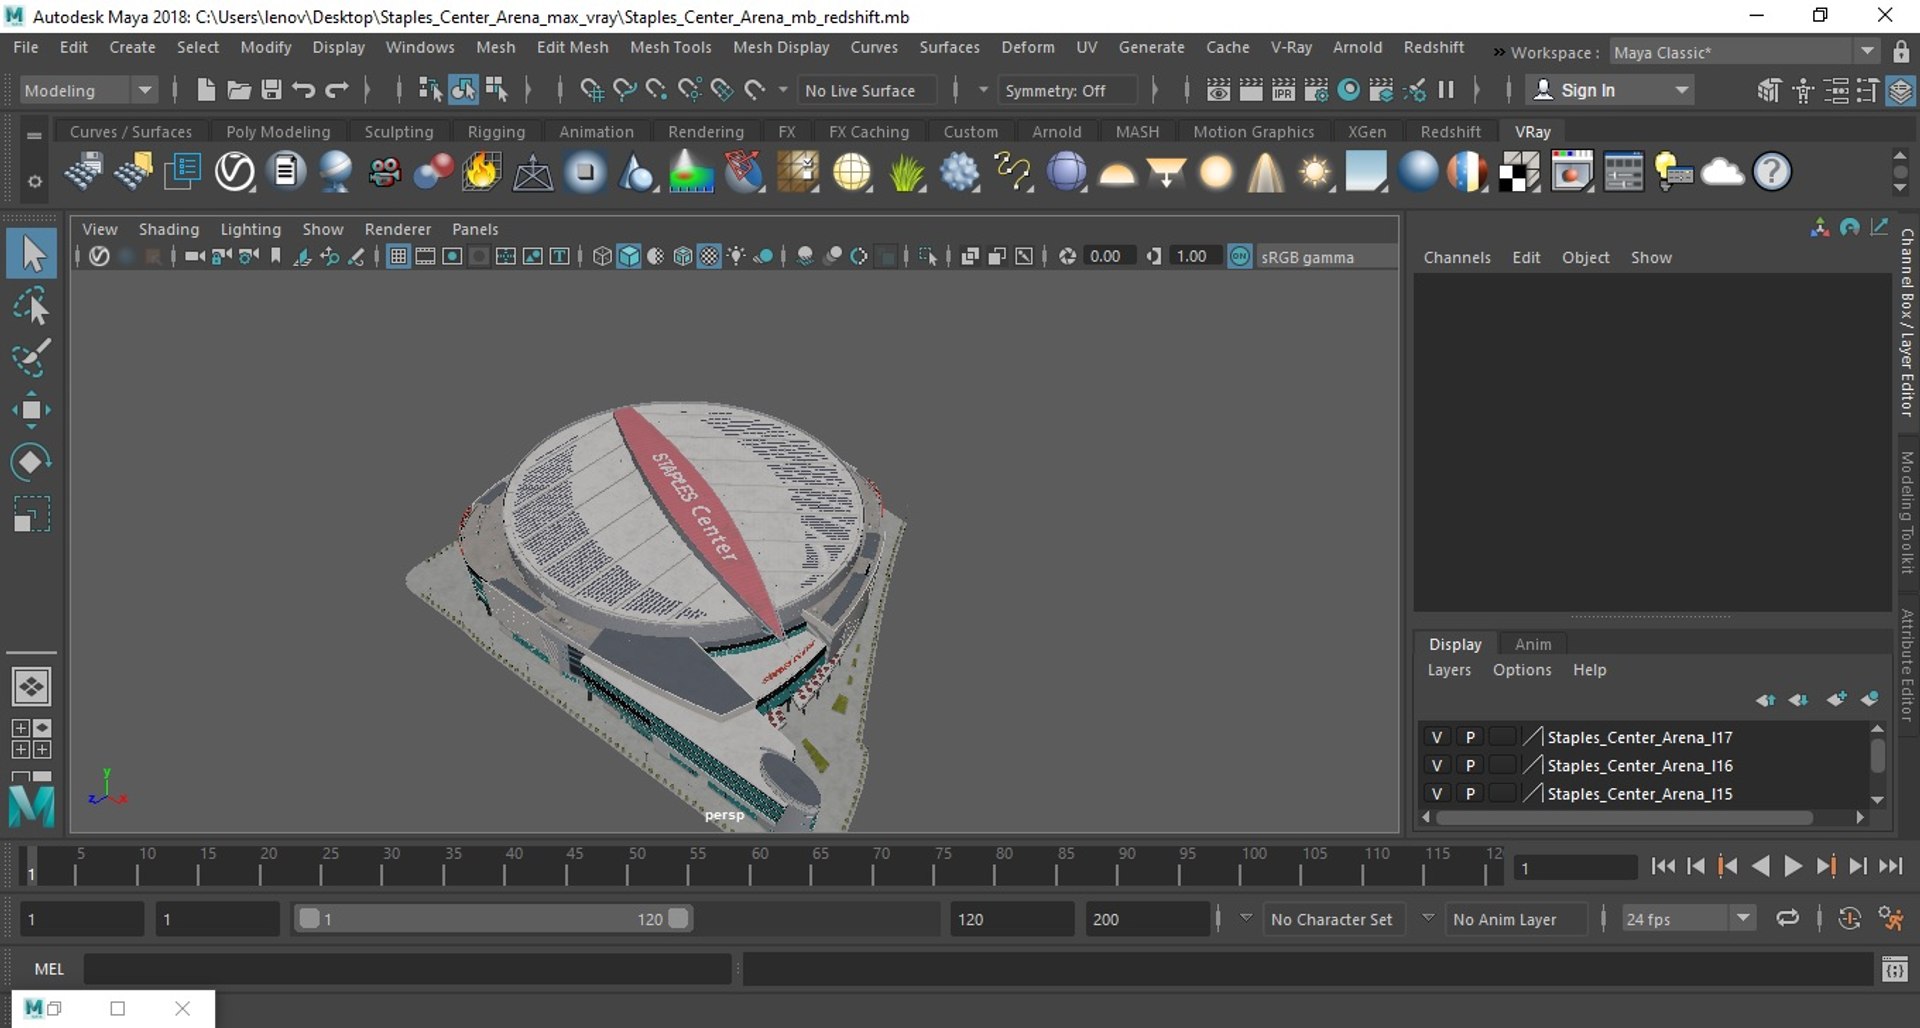This screenshot has height=1028, width=1920.
Task: Toggle visibility V for Staples_Center_Arena_l15
Action: tap(1437, 793)
